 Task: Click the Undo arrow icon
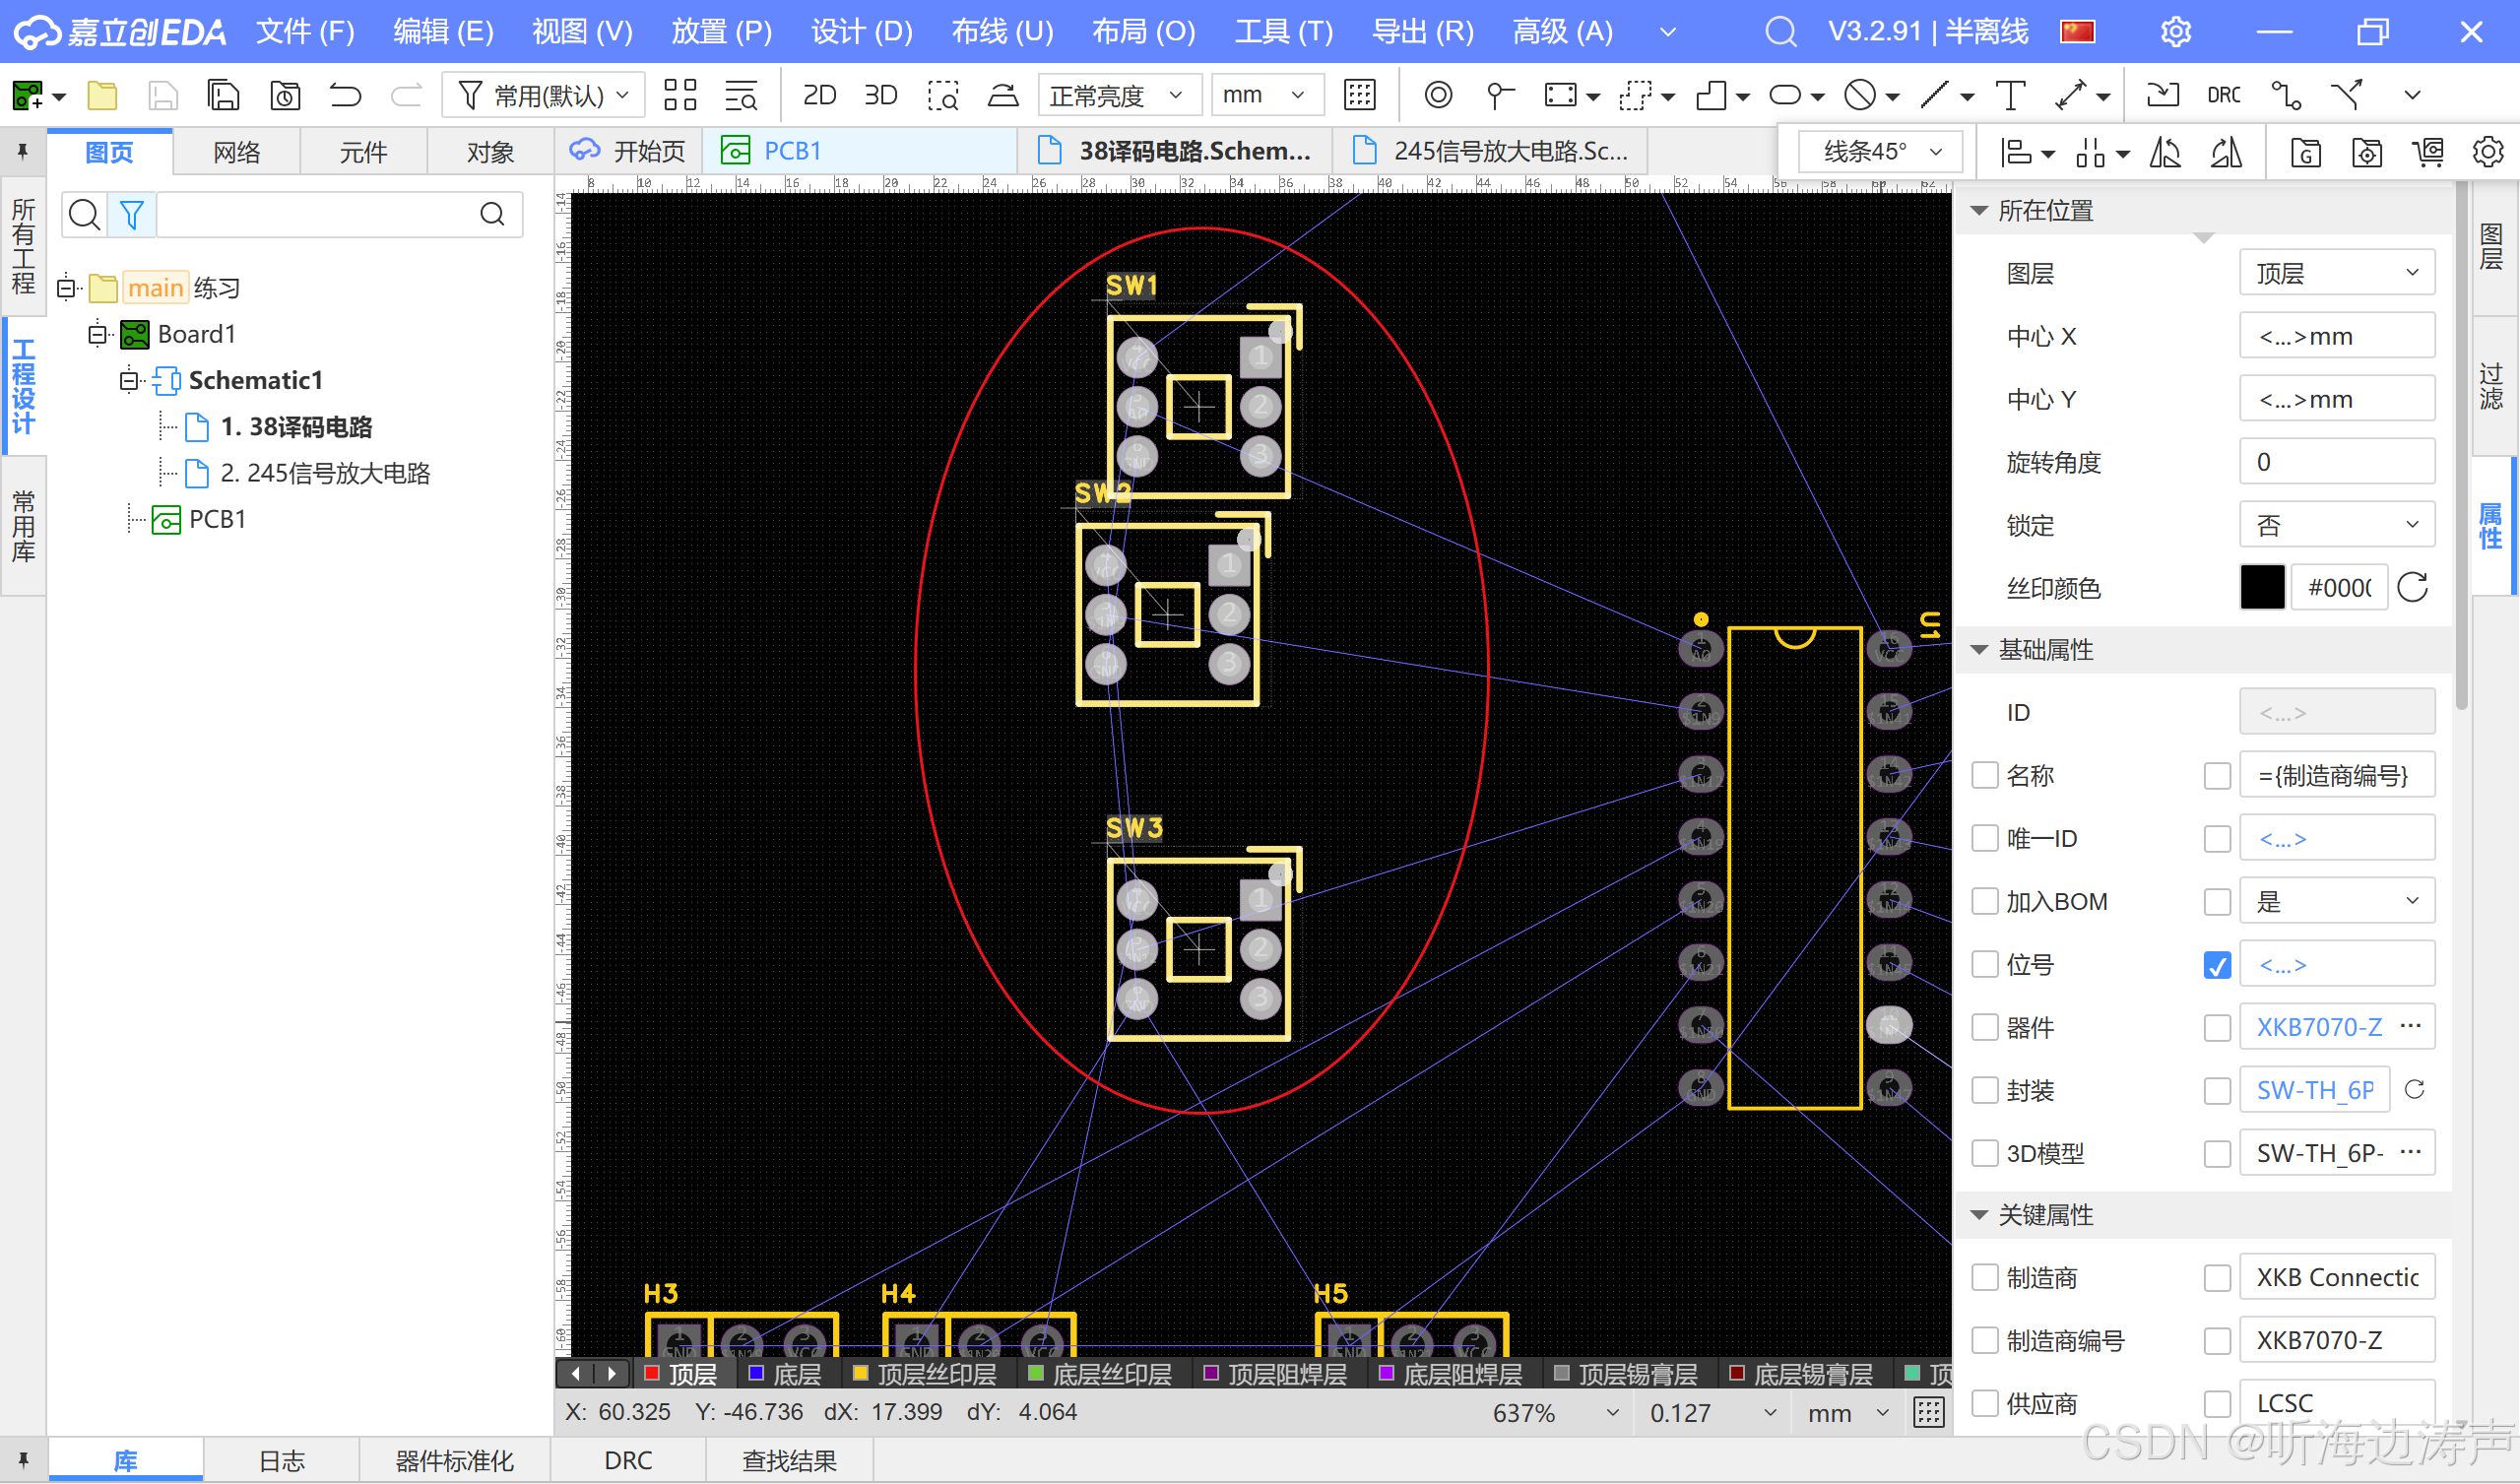click(345, 96)
